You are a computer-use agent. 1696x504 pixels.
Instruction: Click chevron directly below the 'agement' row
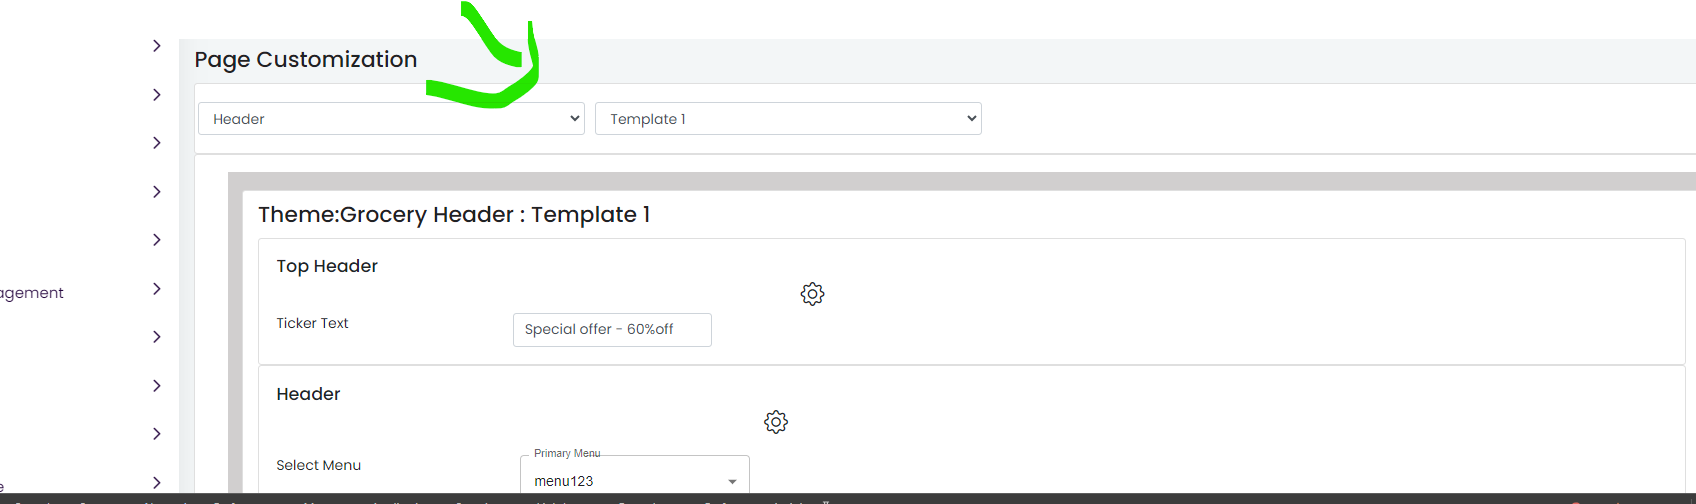click(157, 337)
